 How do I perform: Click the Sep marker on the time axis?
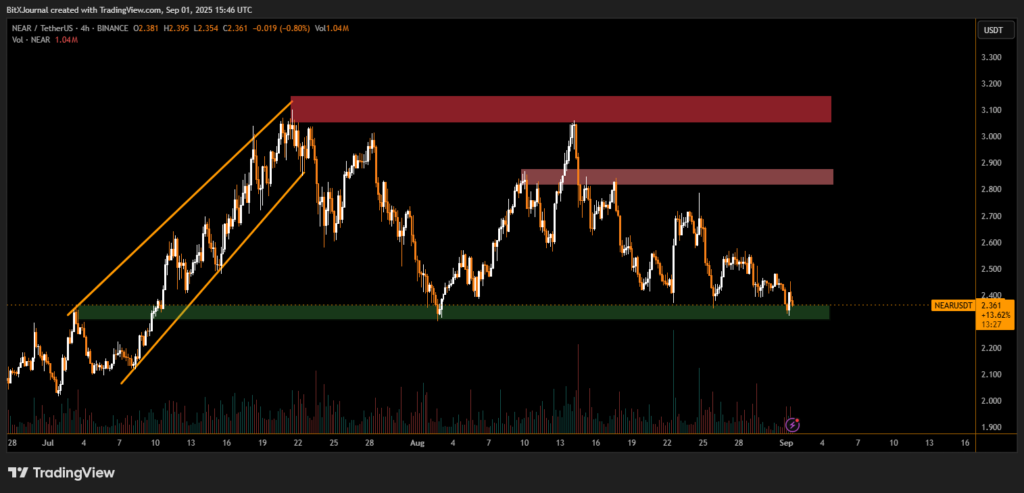click(x=785, y=441)
